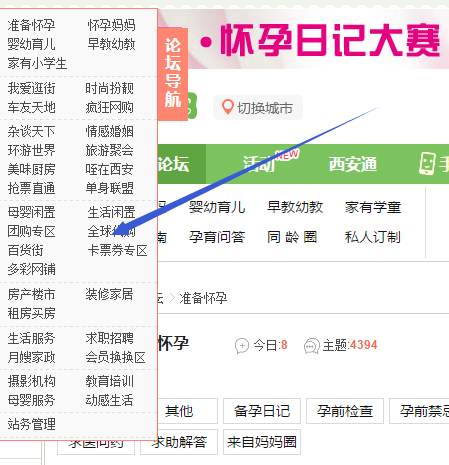Select 租房买房 in the menu
The width and height of the screenshot is (449, 465).
click(31, 313)
